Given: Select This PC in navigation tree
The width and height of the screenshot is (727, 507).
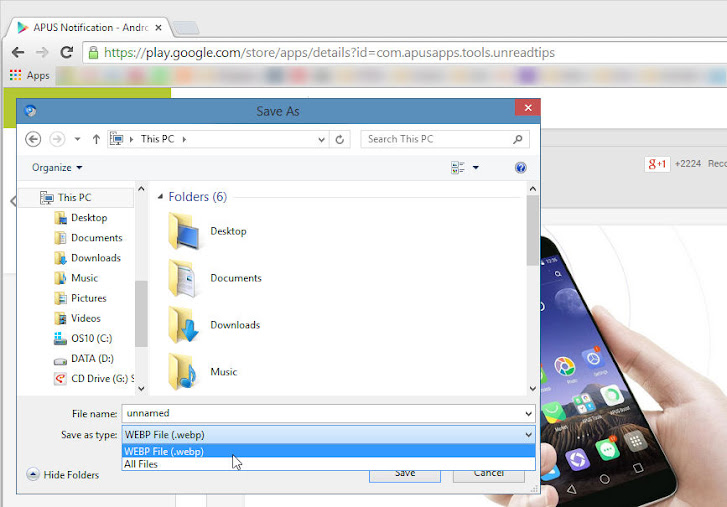Looking at the screenshot, I should [x=74, y=197].
